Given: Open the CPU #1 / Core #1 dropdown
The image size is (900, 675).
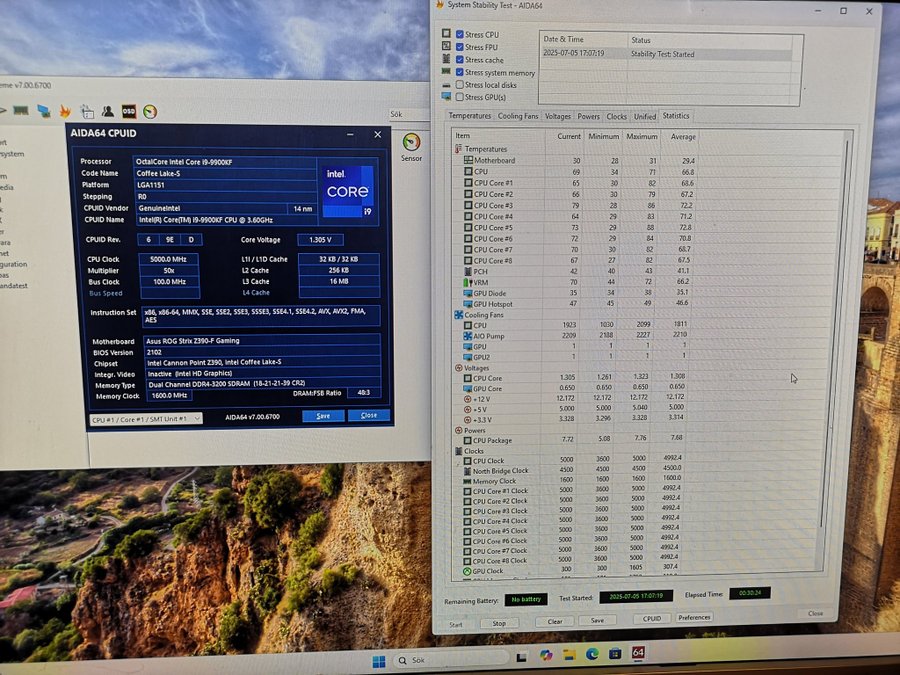Looking at the screenshot, I should (146, 419).
